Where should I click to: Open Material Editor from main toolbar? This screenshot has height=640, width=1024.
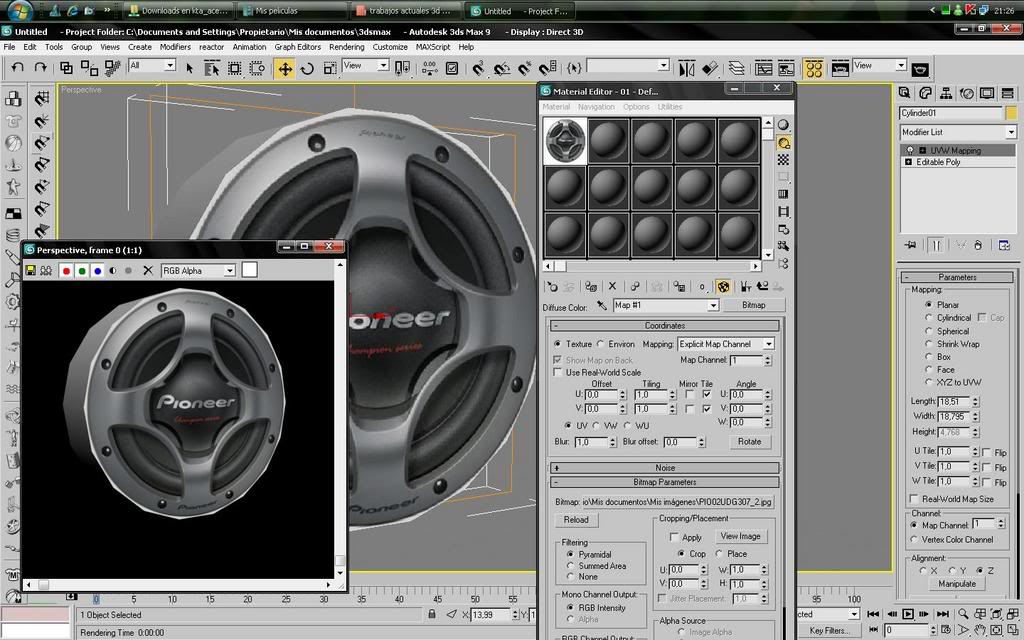(814, 68)
